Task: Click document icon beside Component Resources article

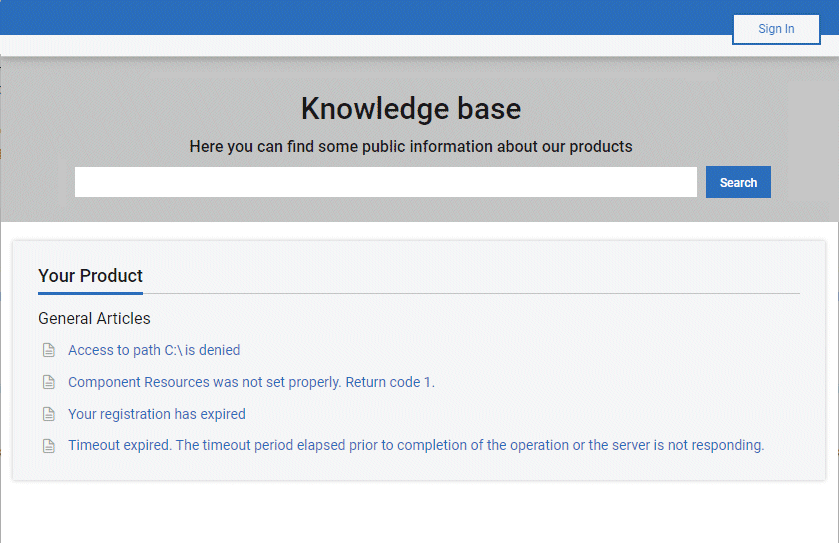Action: (x=49, y=382)
